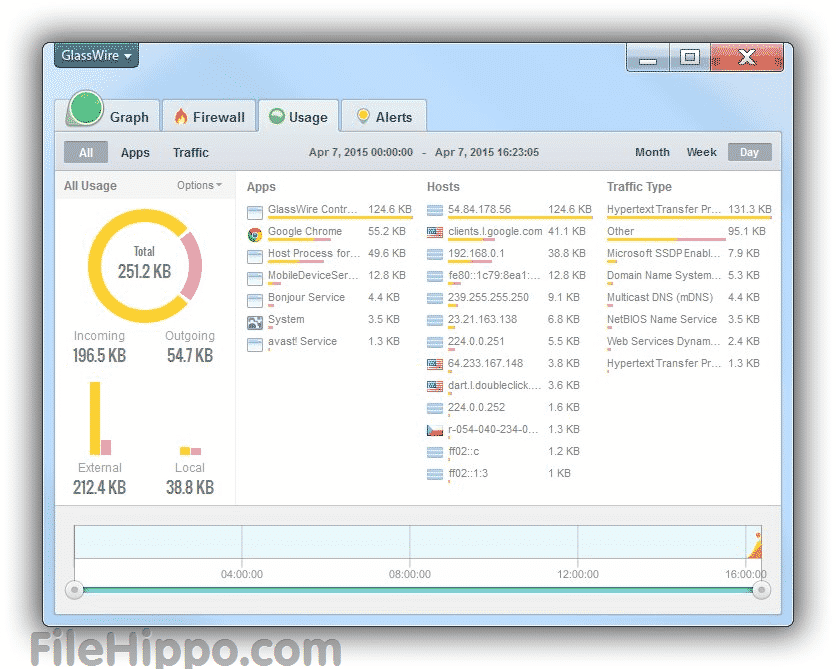
Task: Click the left timeline slider handle
Action: pyautogui.click(x=74, y=590)
